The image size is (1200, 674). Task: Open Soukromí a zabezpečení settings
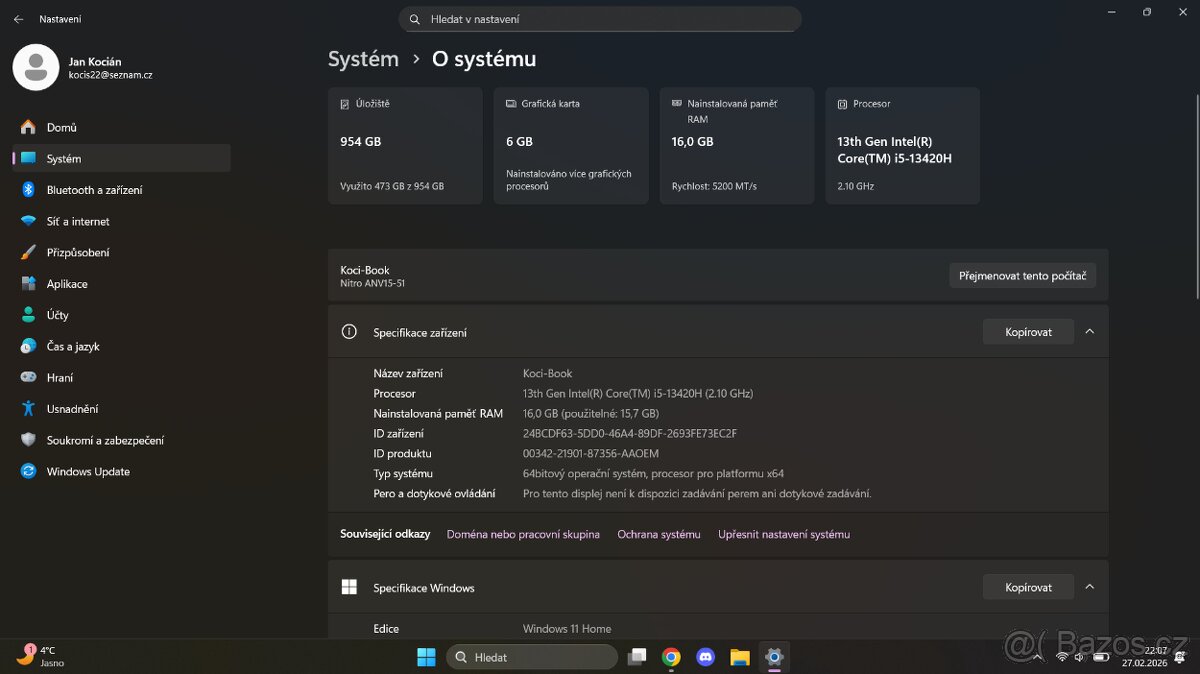coord(108,440)
